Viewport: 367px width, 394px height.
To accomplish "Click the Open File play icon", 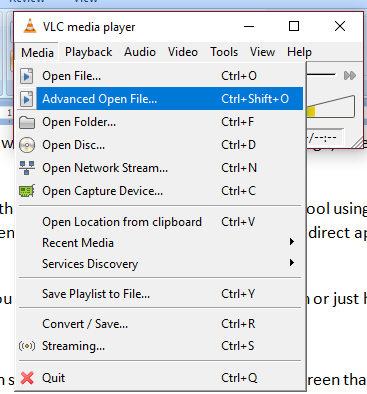I will [x=27, y=76].
